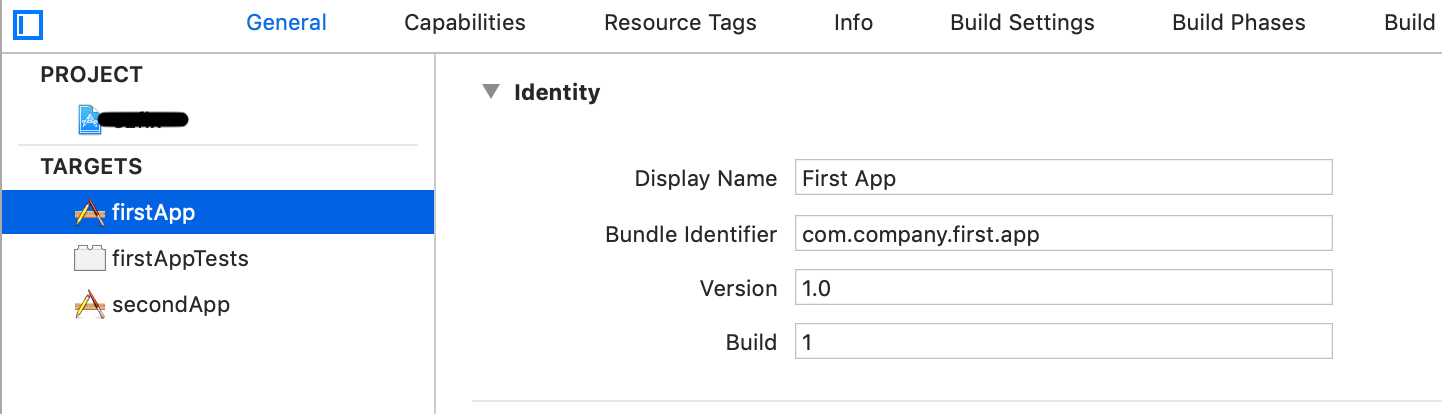Click the blue Xcode project file icon
The height and width of the screenshot is (414, 1442).
pyautogui.click(x=90, y=120)
